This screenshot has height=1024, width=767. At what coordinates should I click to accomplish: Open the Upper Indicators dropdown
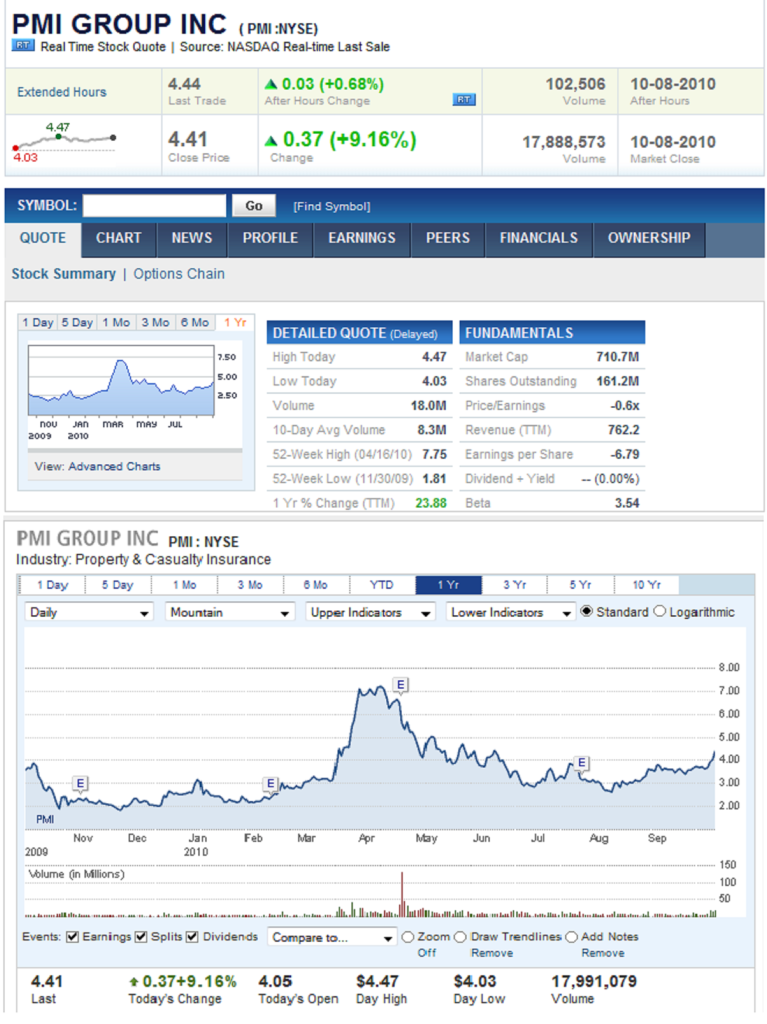coord(371,612)
